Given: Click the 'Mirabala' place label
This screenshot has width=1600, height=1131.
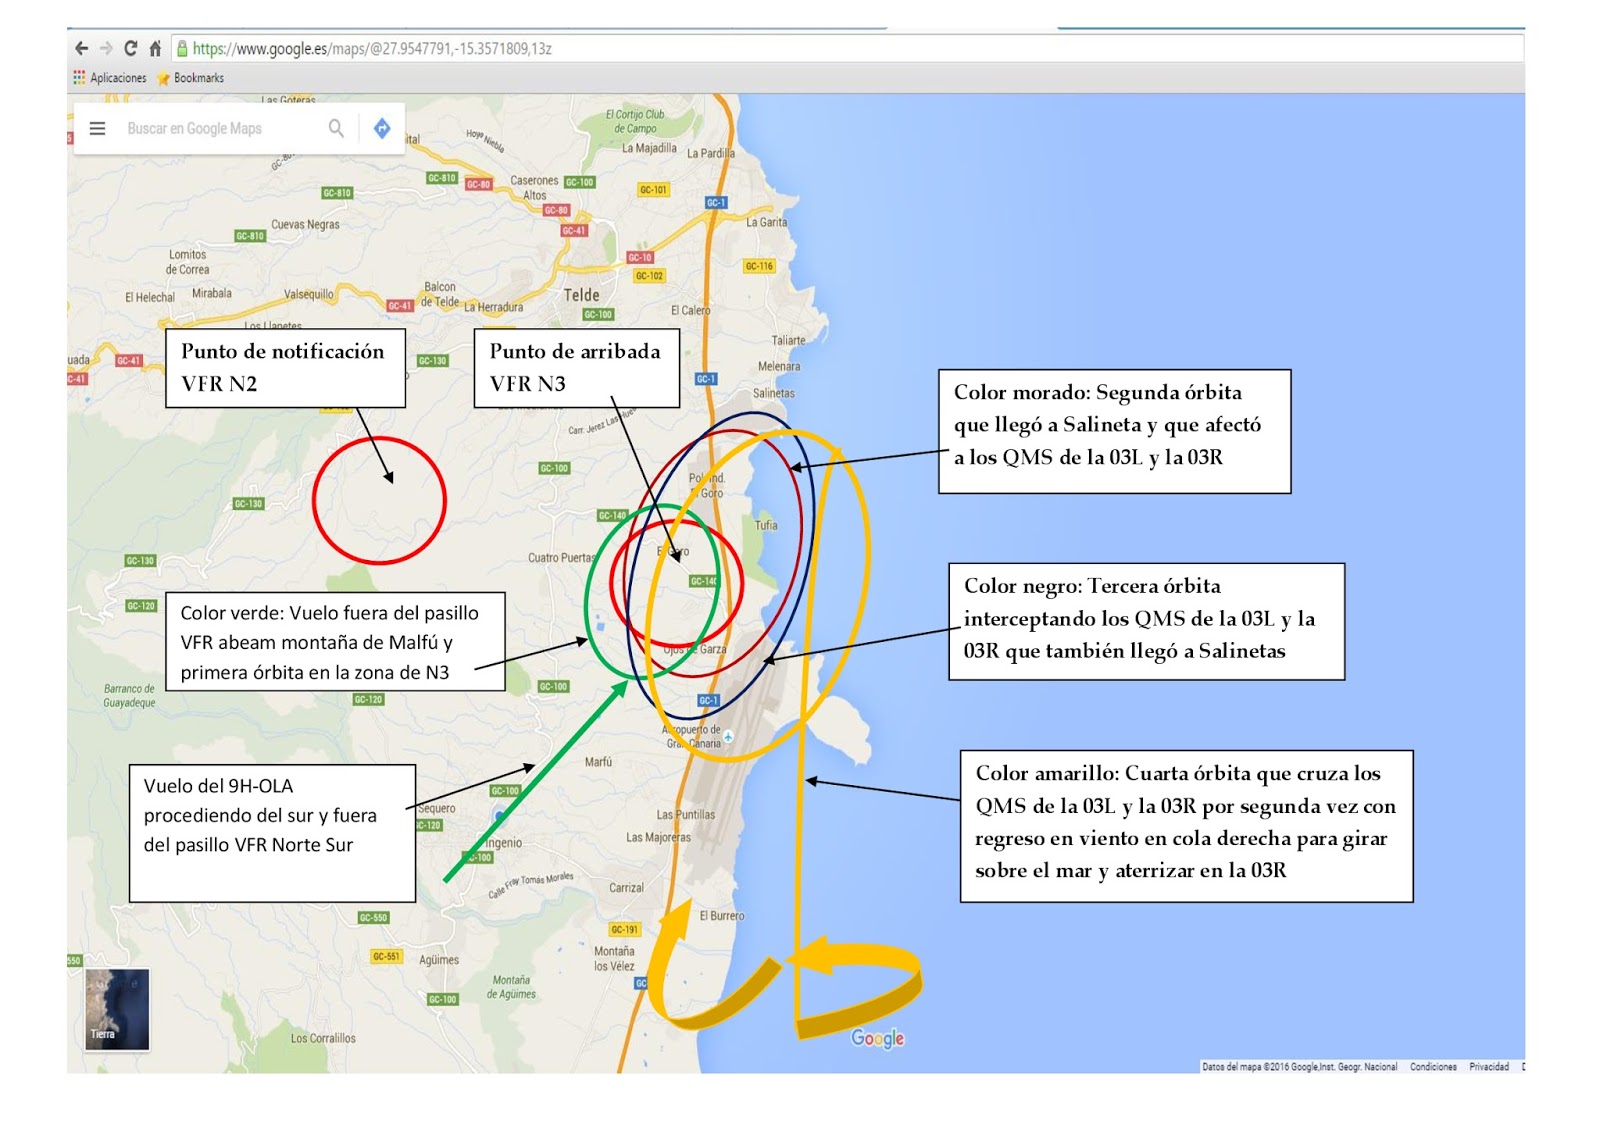Looking at the screenshot, I should pyautogui.click(x=212, y=293).
